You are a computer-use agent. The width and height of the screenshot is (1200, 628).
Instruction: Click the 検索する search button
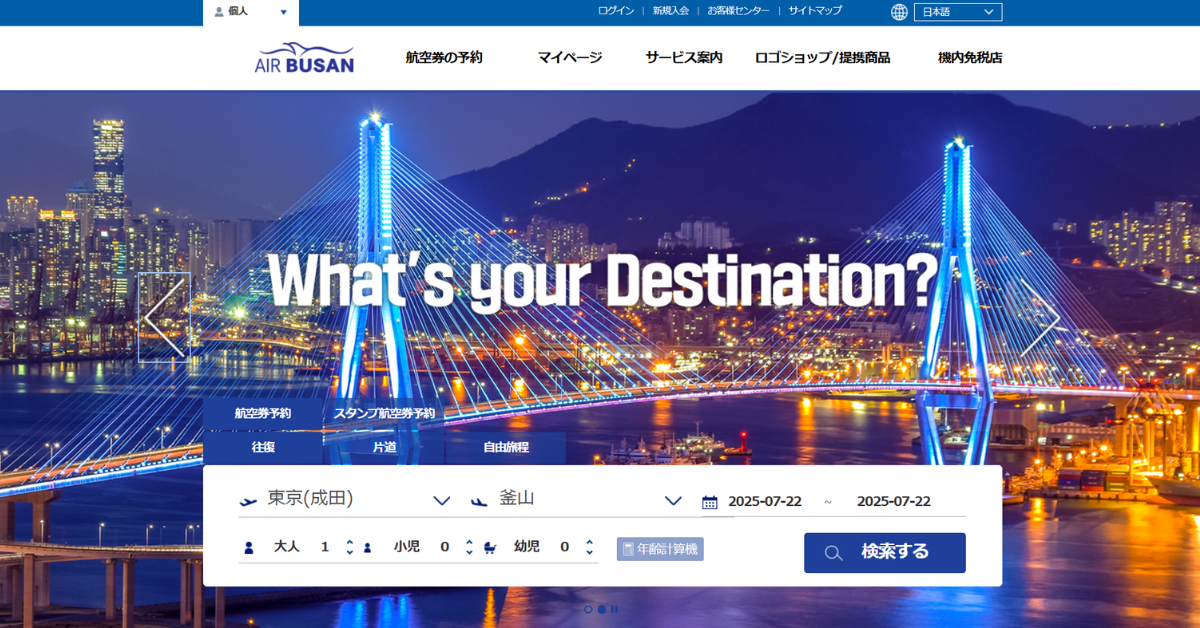[x=885, y=552]
